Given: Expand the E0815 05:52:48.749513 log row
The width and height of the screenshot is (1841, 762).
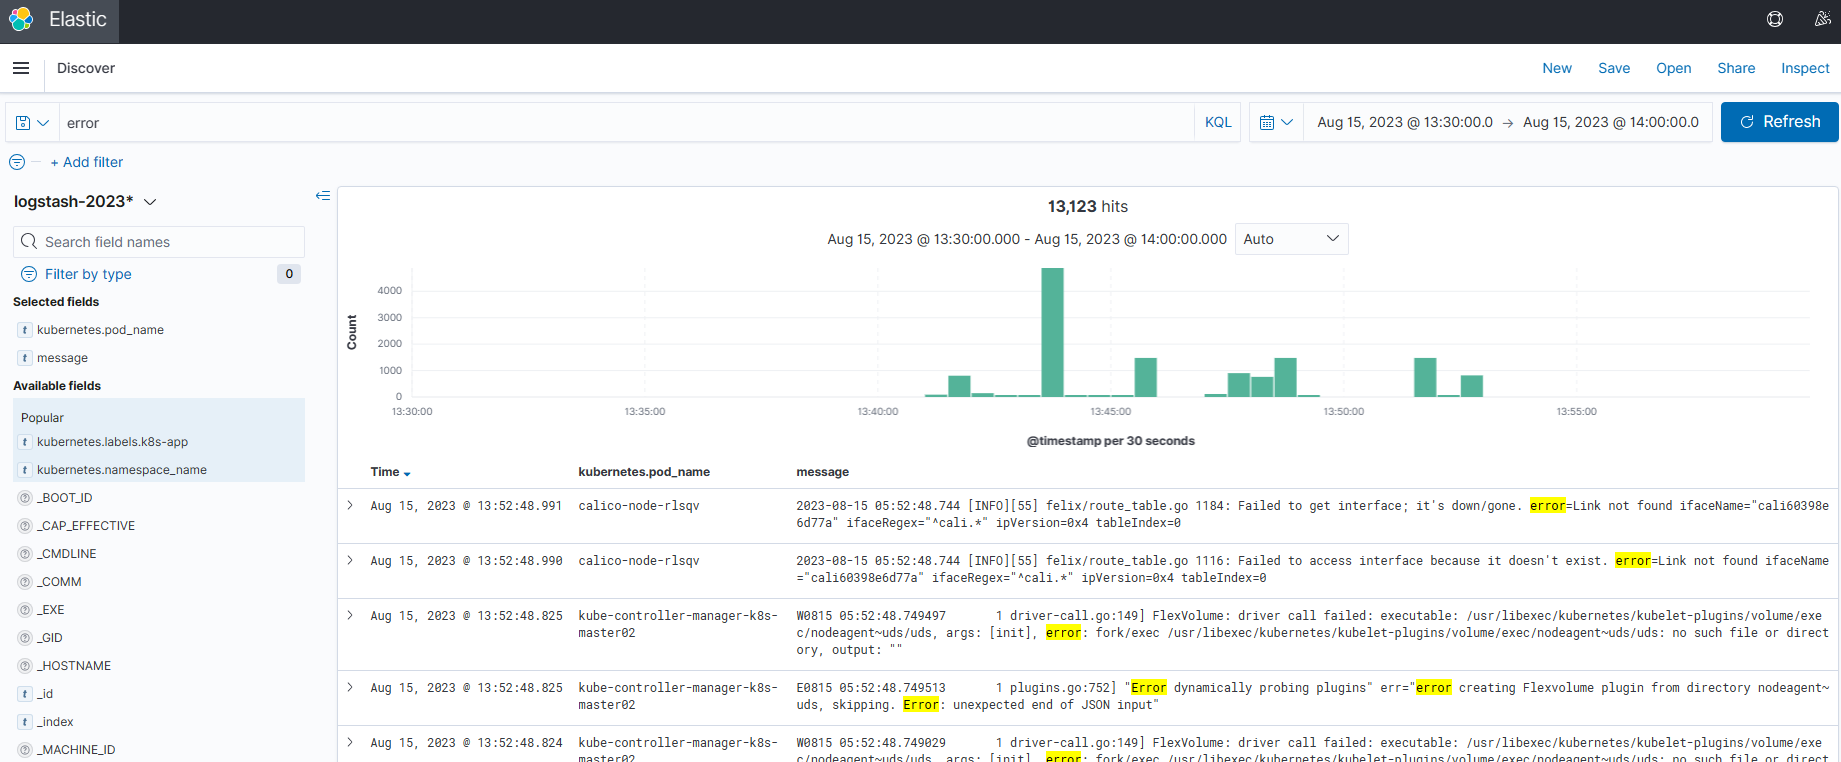Looking at the screenshot, I should pyautogui.click(x=350, y=688).
